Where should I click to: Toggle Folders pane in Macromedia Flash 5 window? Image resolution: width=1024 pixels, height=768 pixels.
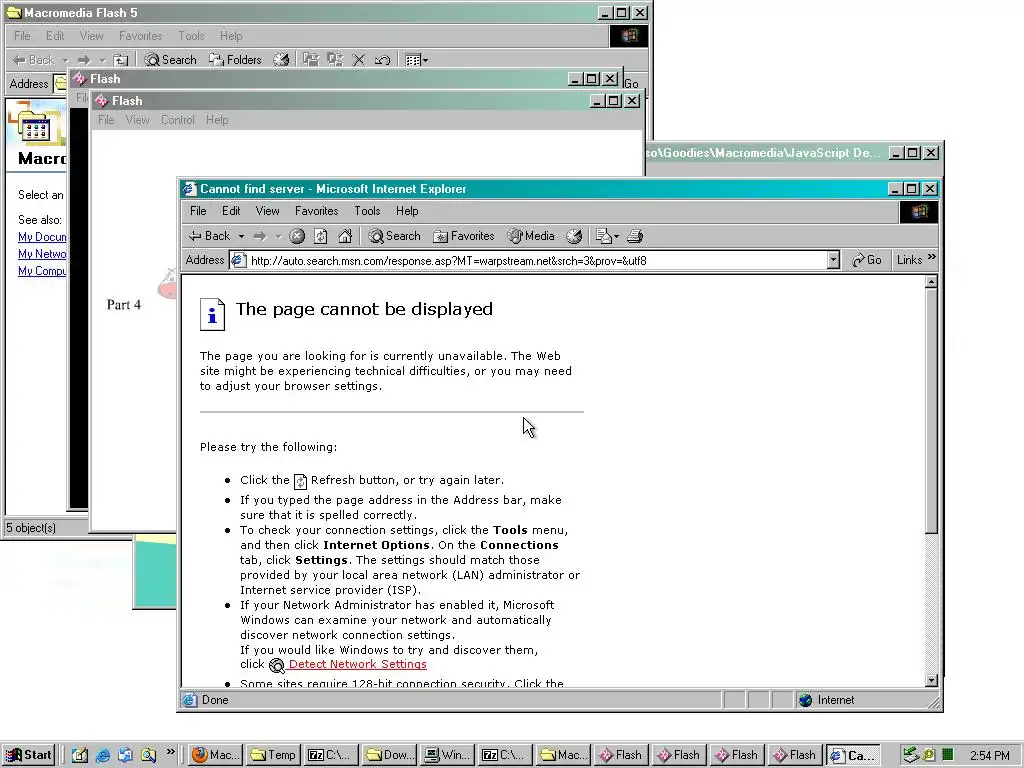point(235,59)
